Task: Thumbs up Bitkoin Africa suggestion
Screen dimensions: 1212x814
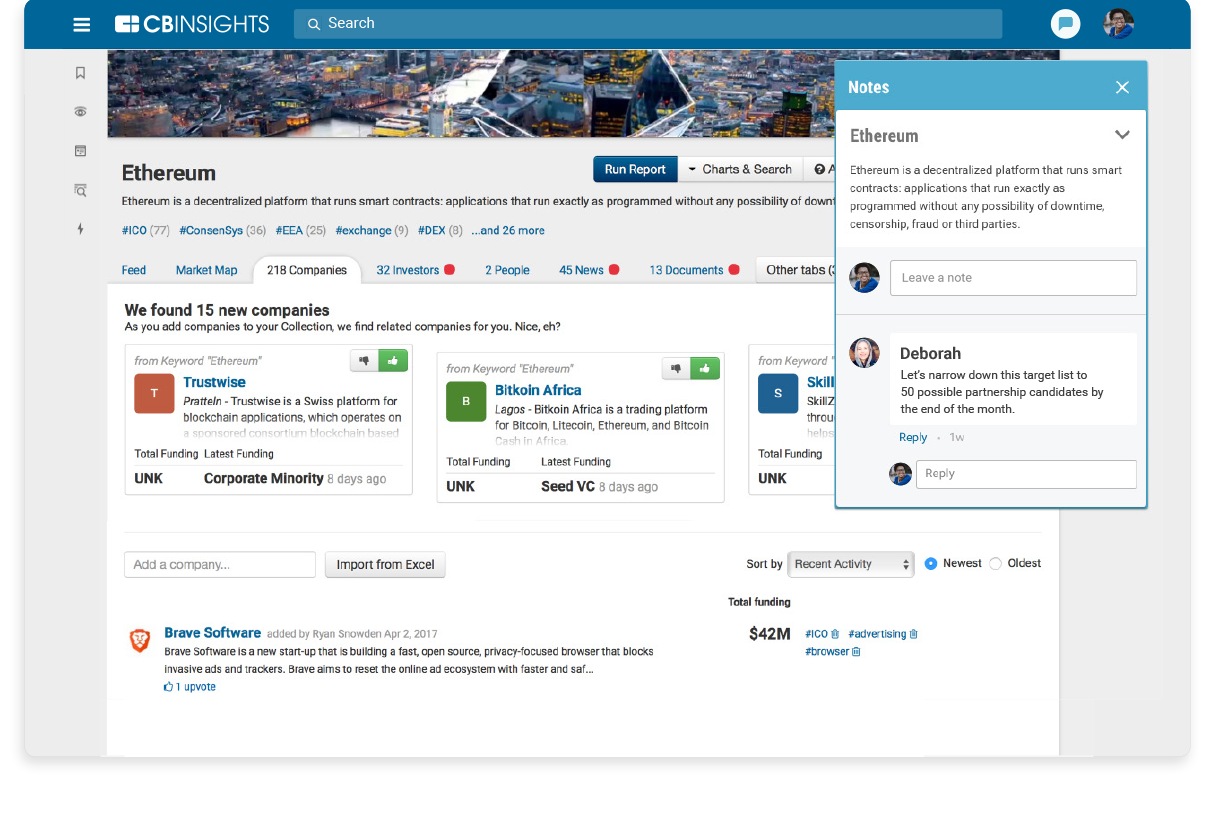Action: coord(705,369)
